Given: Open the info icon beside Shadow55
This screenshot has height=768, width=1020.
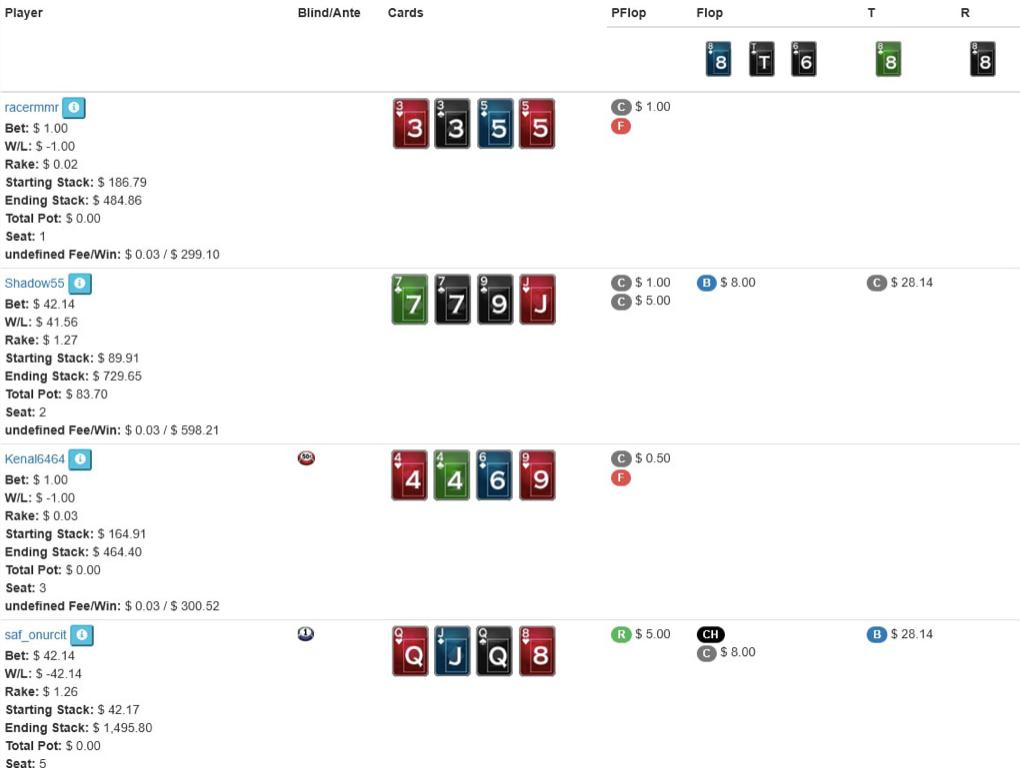Looking at the screenshot, I should point(80,284).
